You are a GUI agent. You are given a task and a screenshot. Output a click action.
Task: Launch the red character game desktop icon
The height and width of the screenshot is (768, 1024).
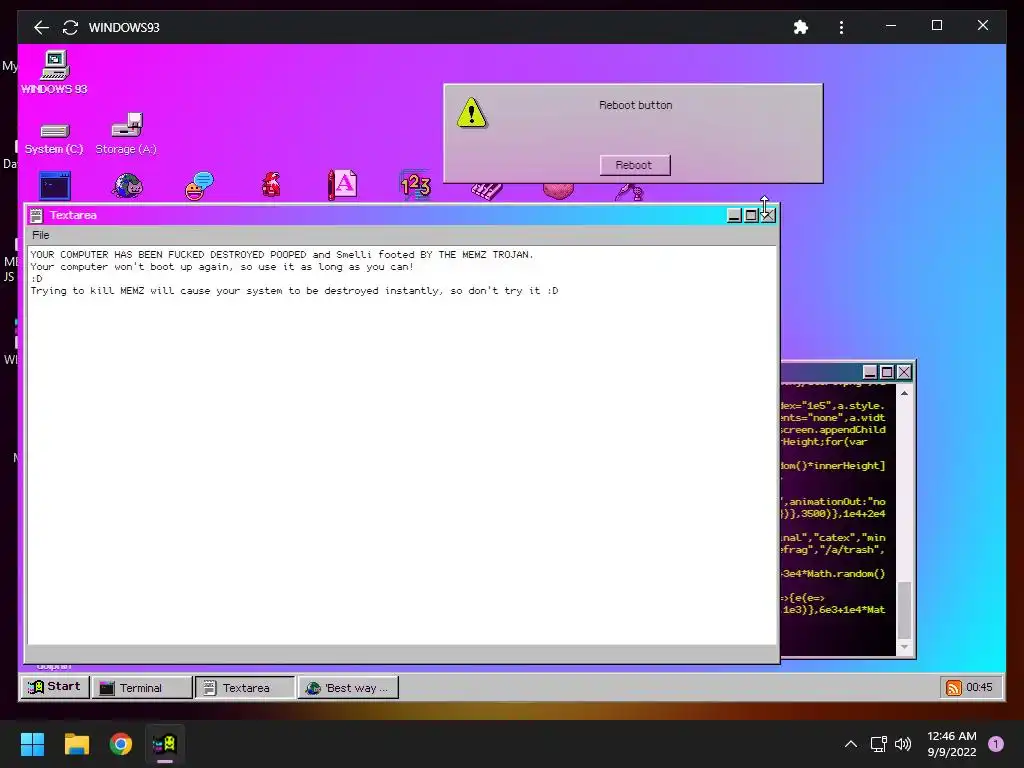click(x=271, y=185)
